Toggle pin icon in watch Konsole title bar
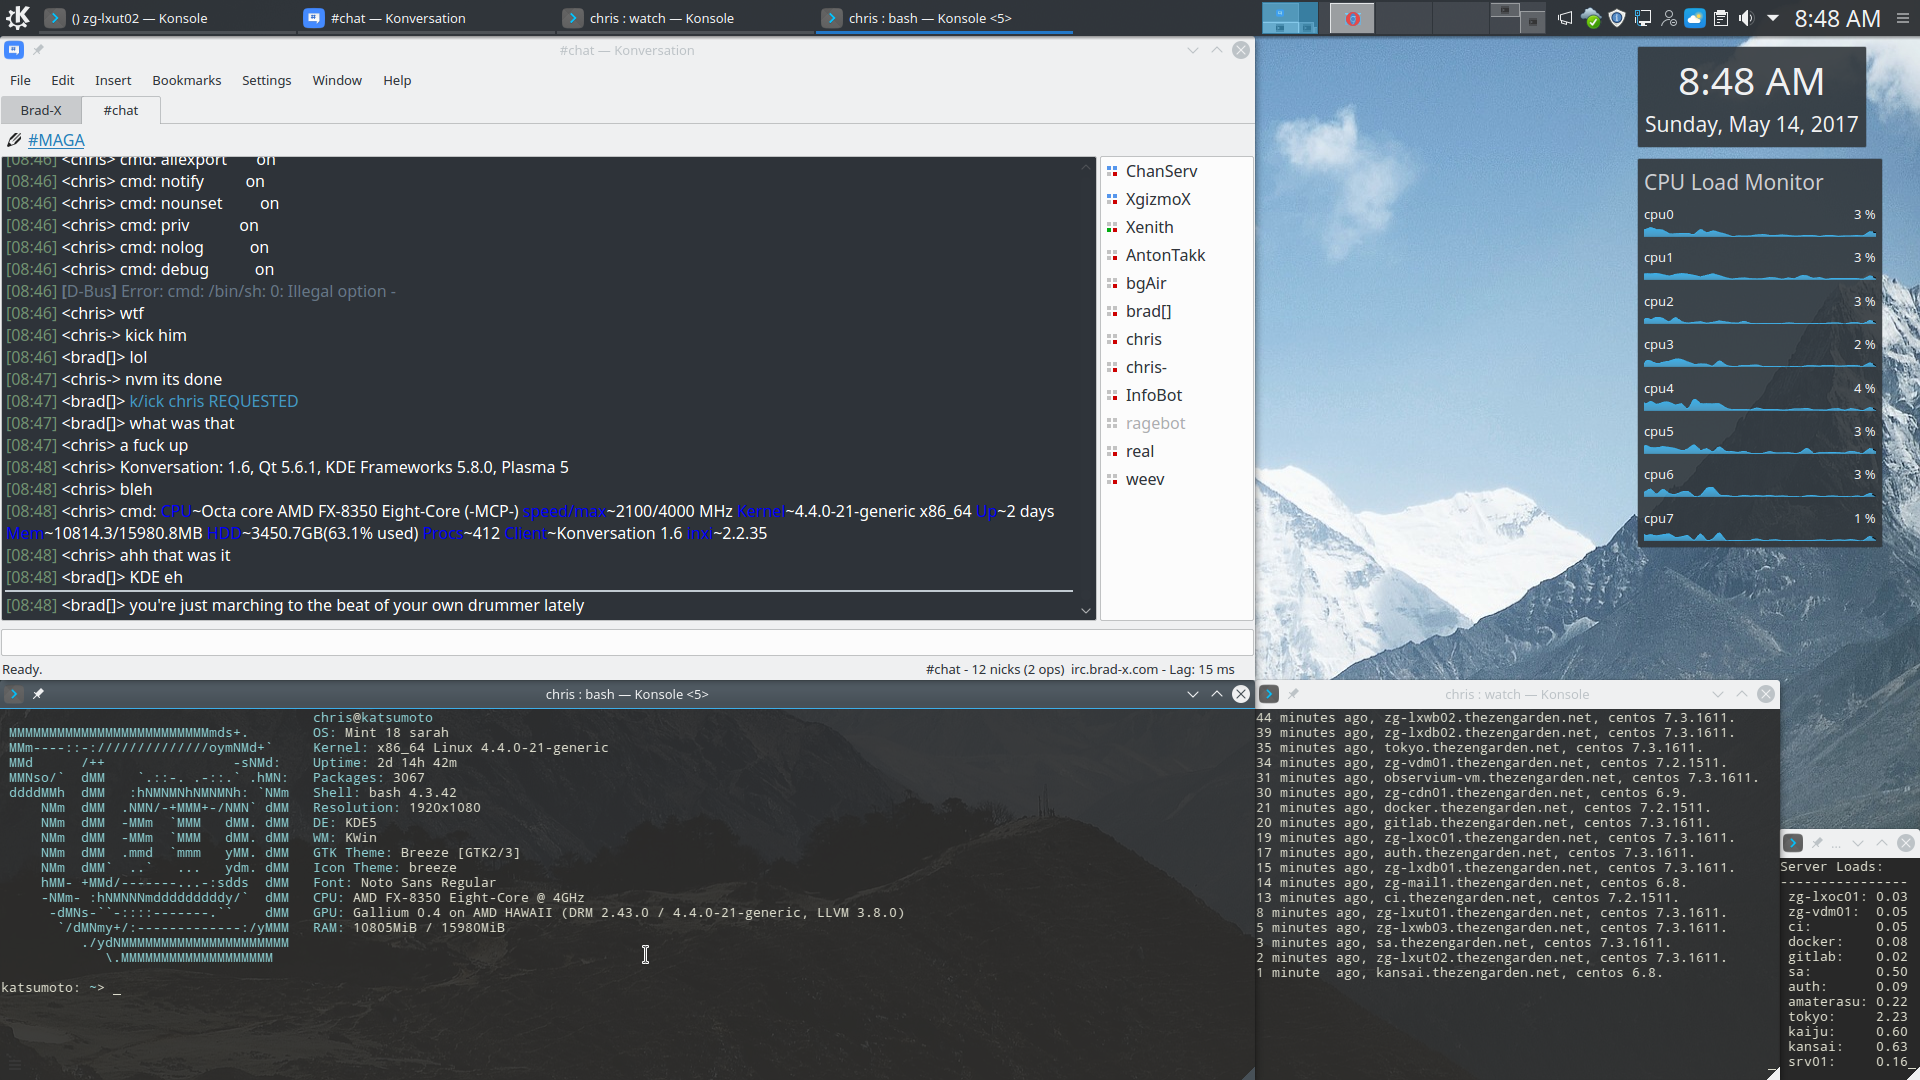The width and height of the screenshot is (1920, 1080). (x=1293, y=694)
